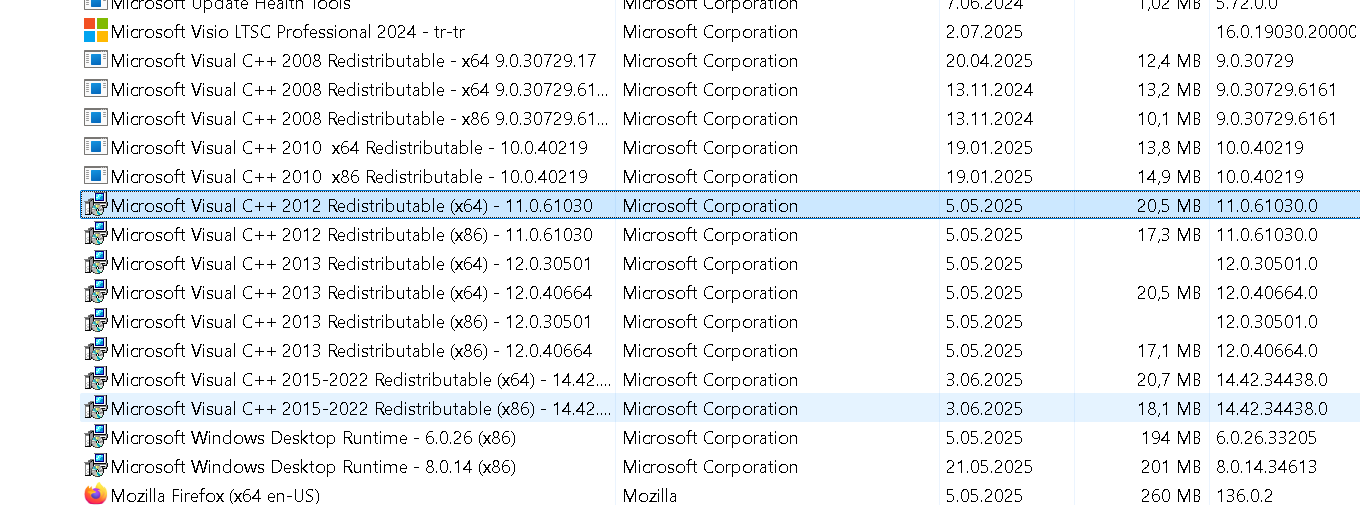Click the size value 18,1 MB

[x=1169, y=409]
